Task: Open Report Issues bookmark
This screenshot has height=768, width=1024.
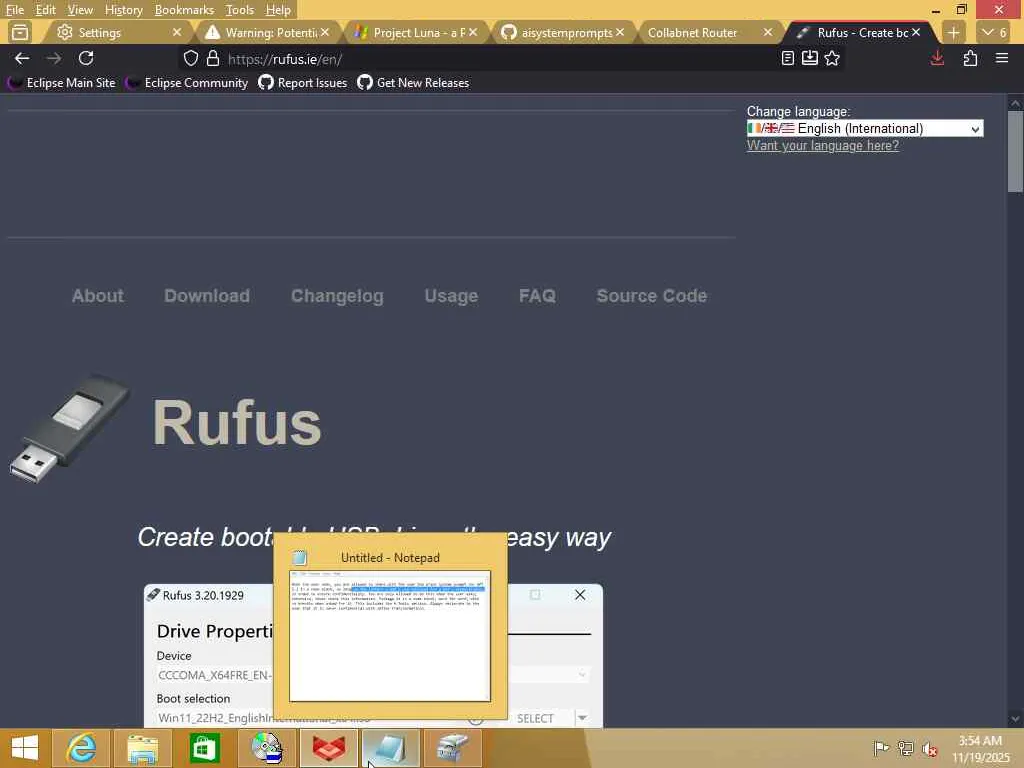Action: pos(302,83)
